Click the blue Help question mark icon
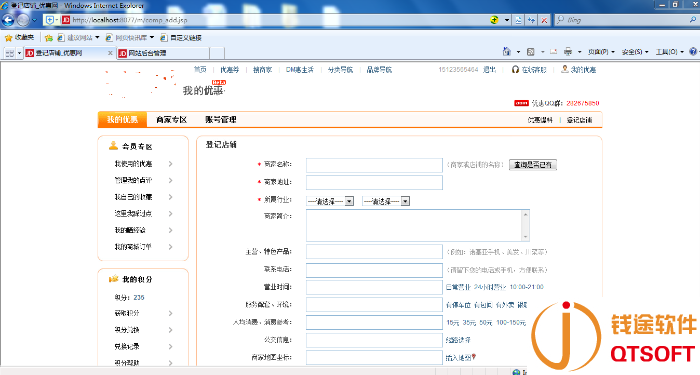Image resolution: width=700 pixels, height=375 pixels. coord(693,52)
